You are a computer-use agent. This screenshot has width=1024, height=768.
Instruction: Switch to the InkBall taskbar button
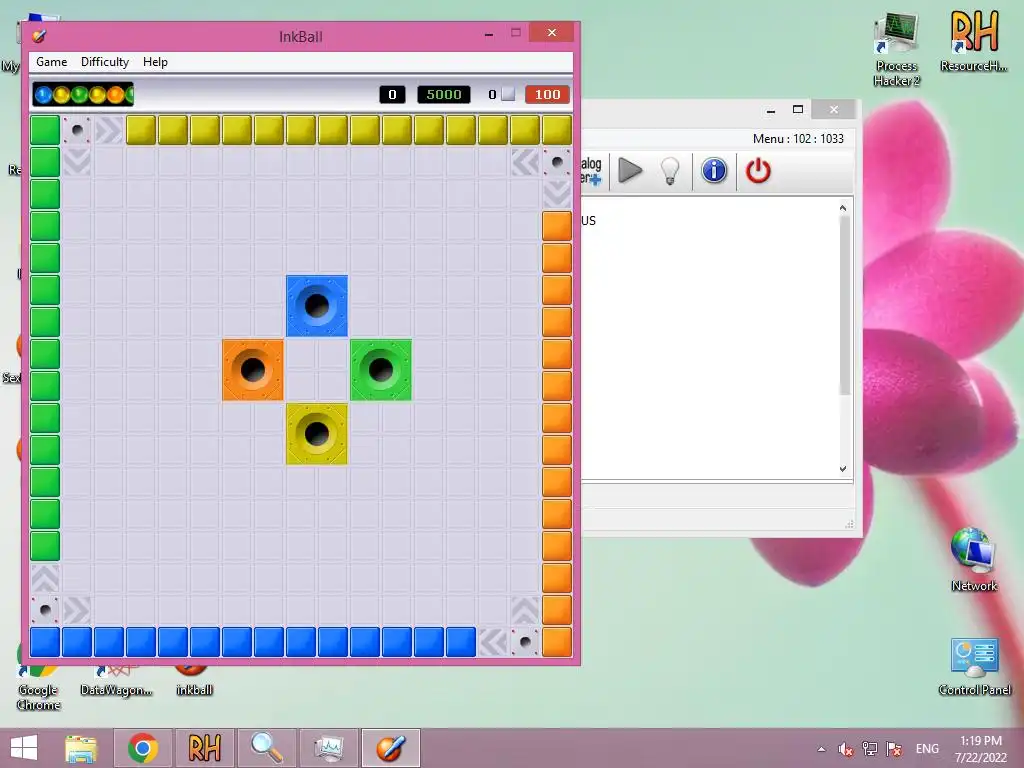pyautogui.click(x=391, y=748)
